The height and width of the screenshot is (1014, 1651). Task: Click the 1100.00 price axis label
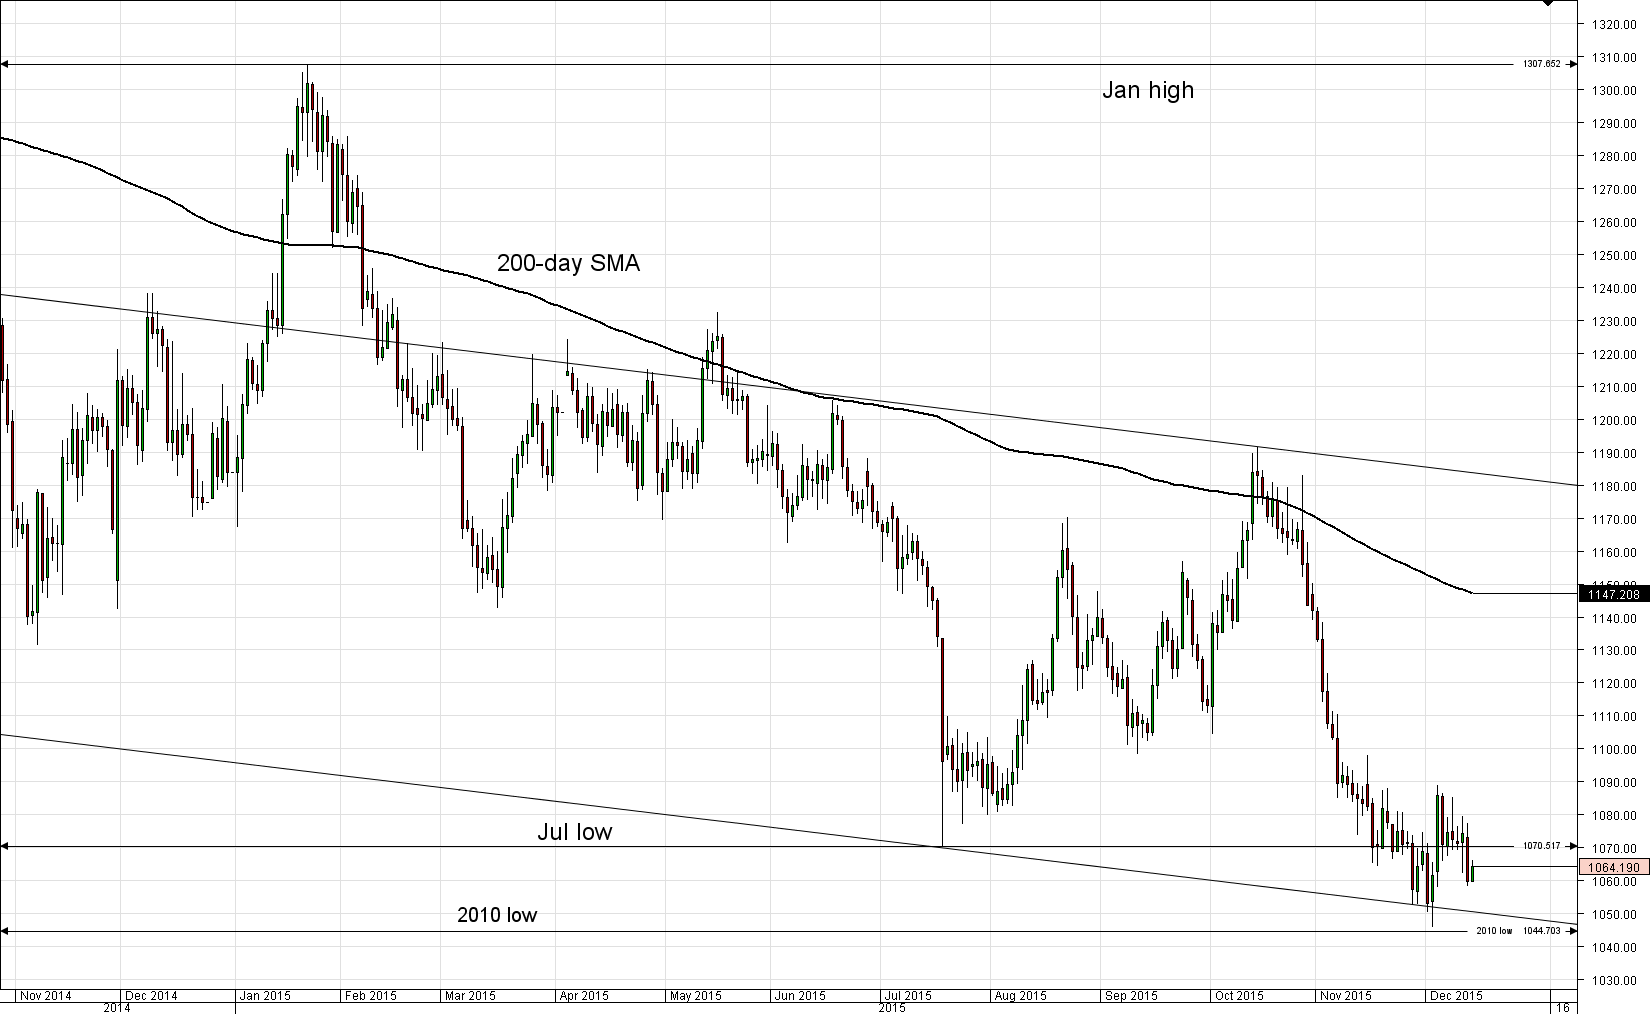[1615, 750]
